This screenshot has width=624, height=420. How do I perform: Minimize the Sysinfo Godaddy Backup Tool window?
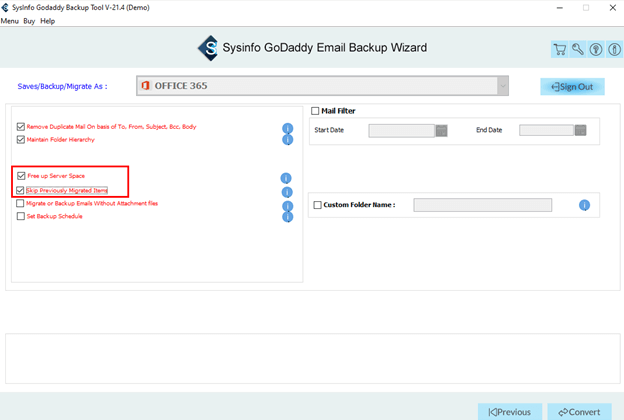pos(560,8)
